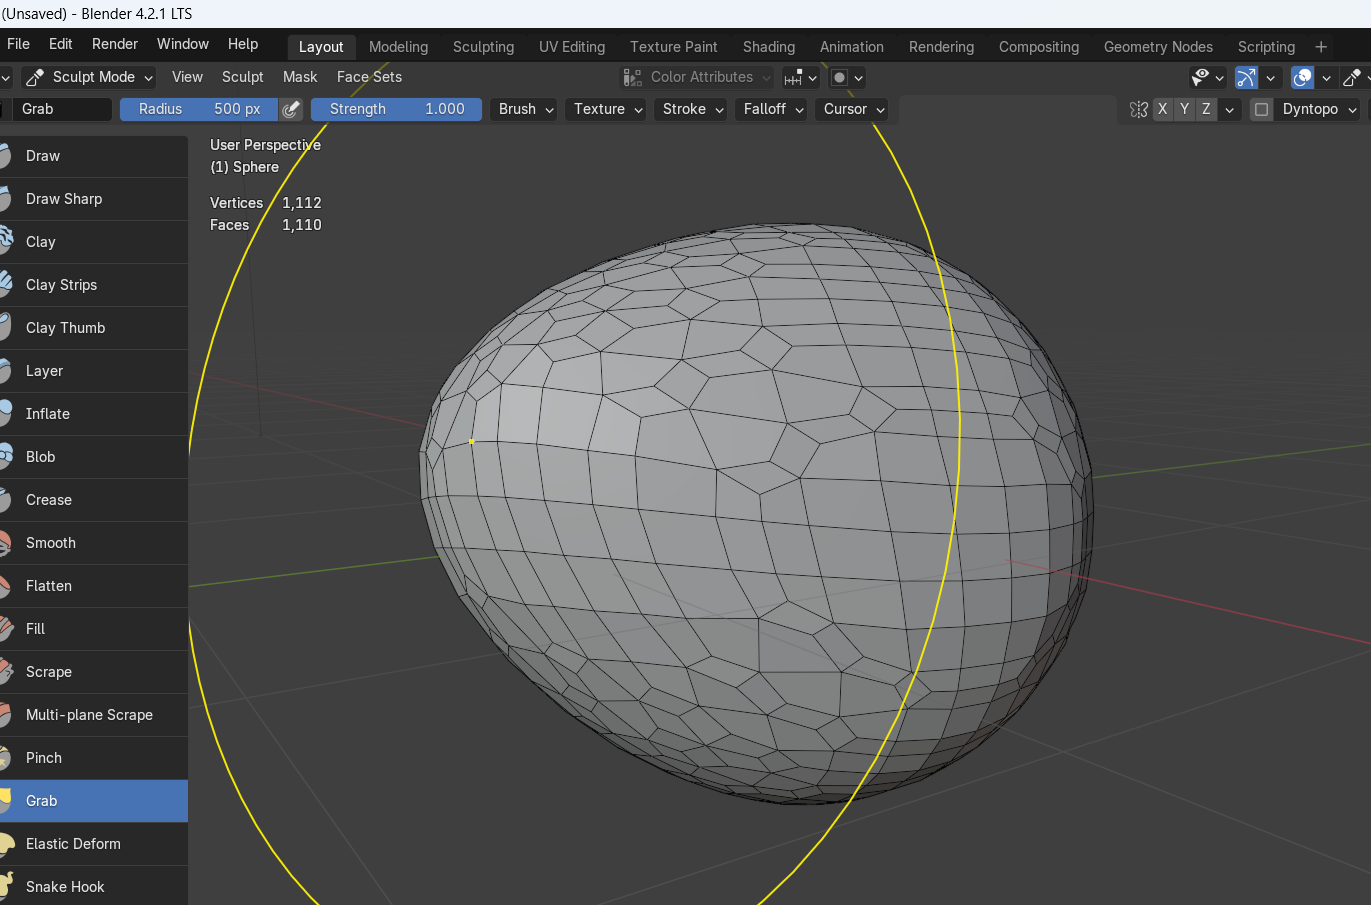Select the Draw Sharp brush icon
The height and width of the screenshot is (905, 1371).
pyautogui.click(x=5, y=199)
